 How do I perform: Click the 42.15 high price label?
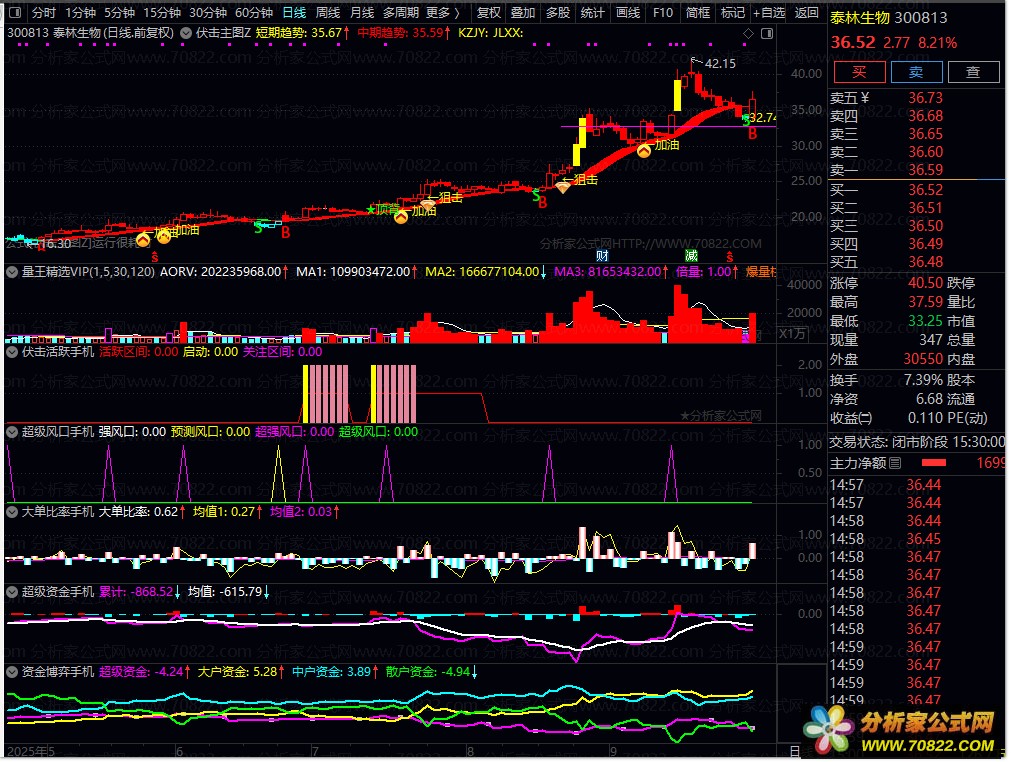pos(720,63)
